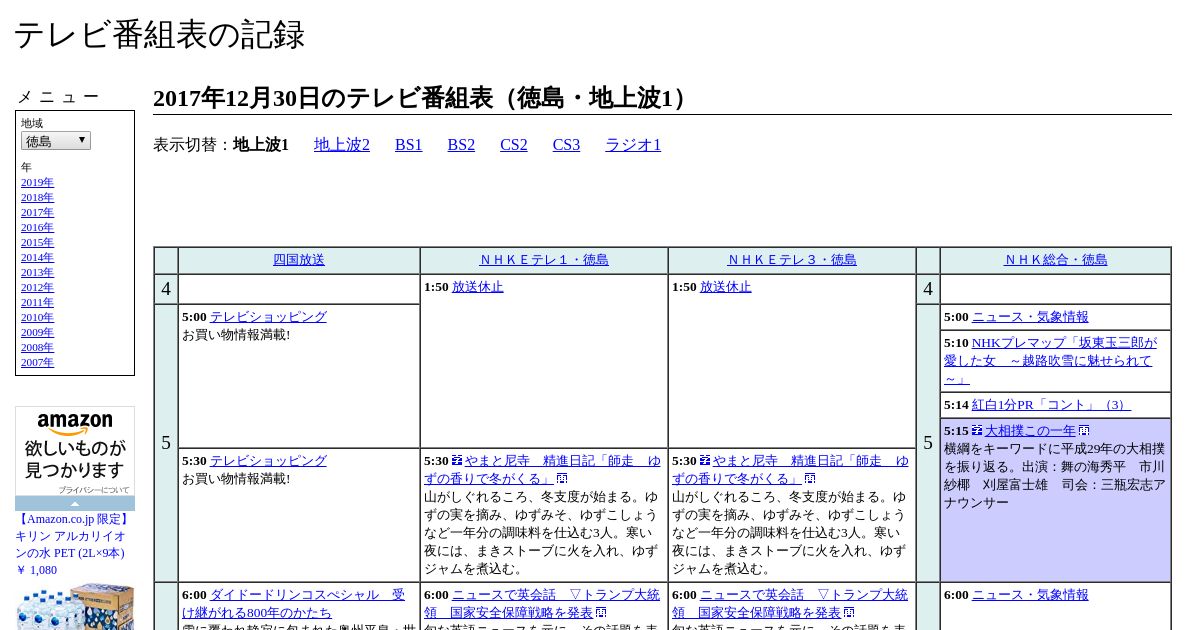Open the キリン アルカリイオンの水 product link
The width and height of the screenshot is (1200, 630).
(72, 536)
